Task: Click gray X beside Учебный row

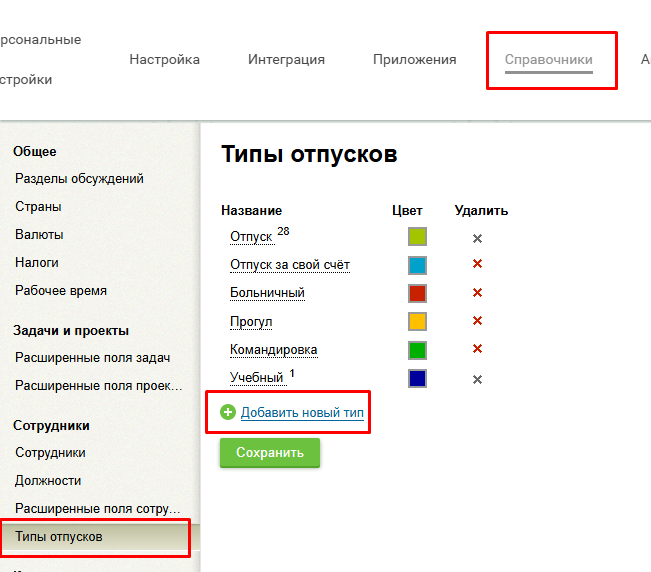Action: (477, 379)
